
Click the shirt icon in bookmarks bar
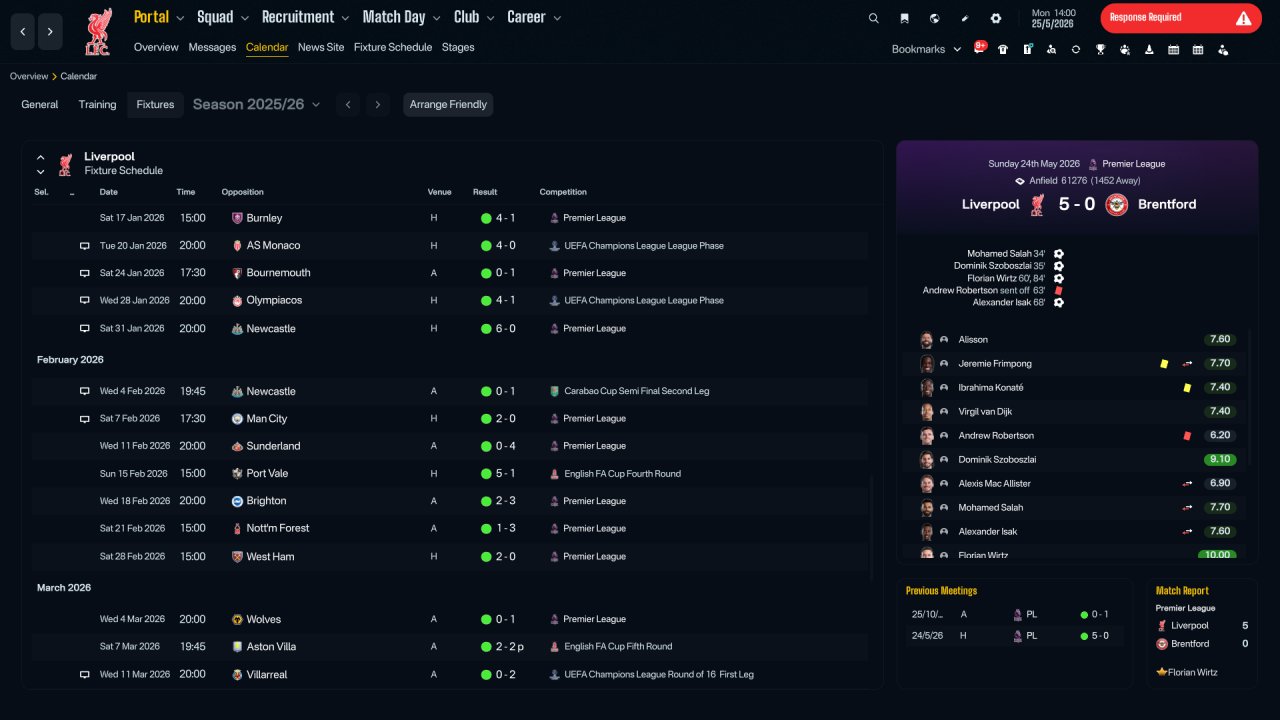1003,49
